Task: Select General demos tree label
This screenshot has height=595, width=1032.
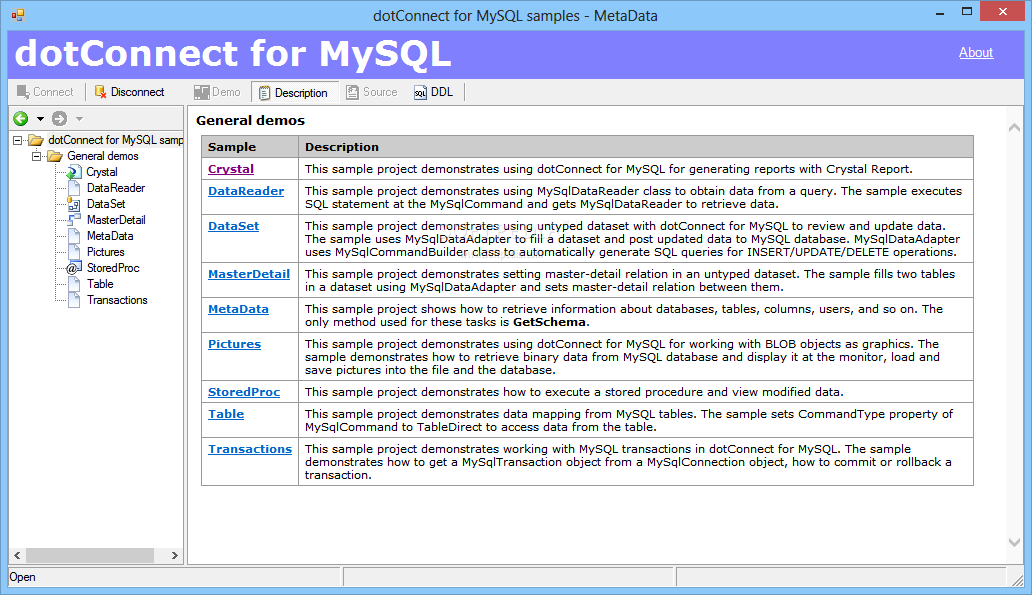Action: pyautogui.click(x=103, y=156)
